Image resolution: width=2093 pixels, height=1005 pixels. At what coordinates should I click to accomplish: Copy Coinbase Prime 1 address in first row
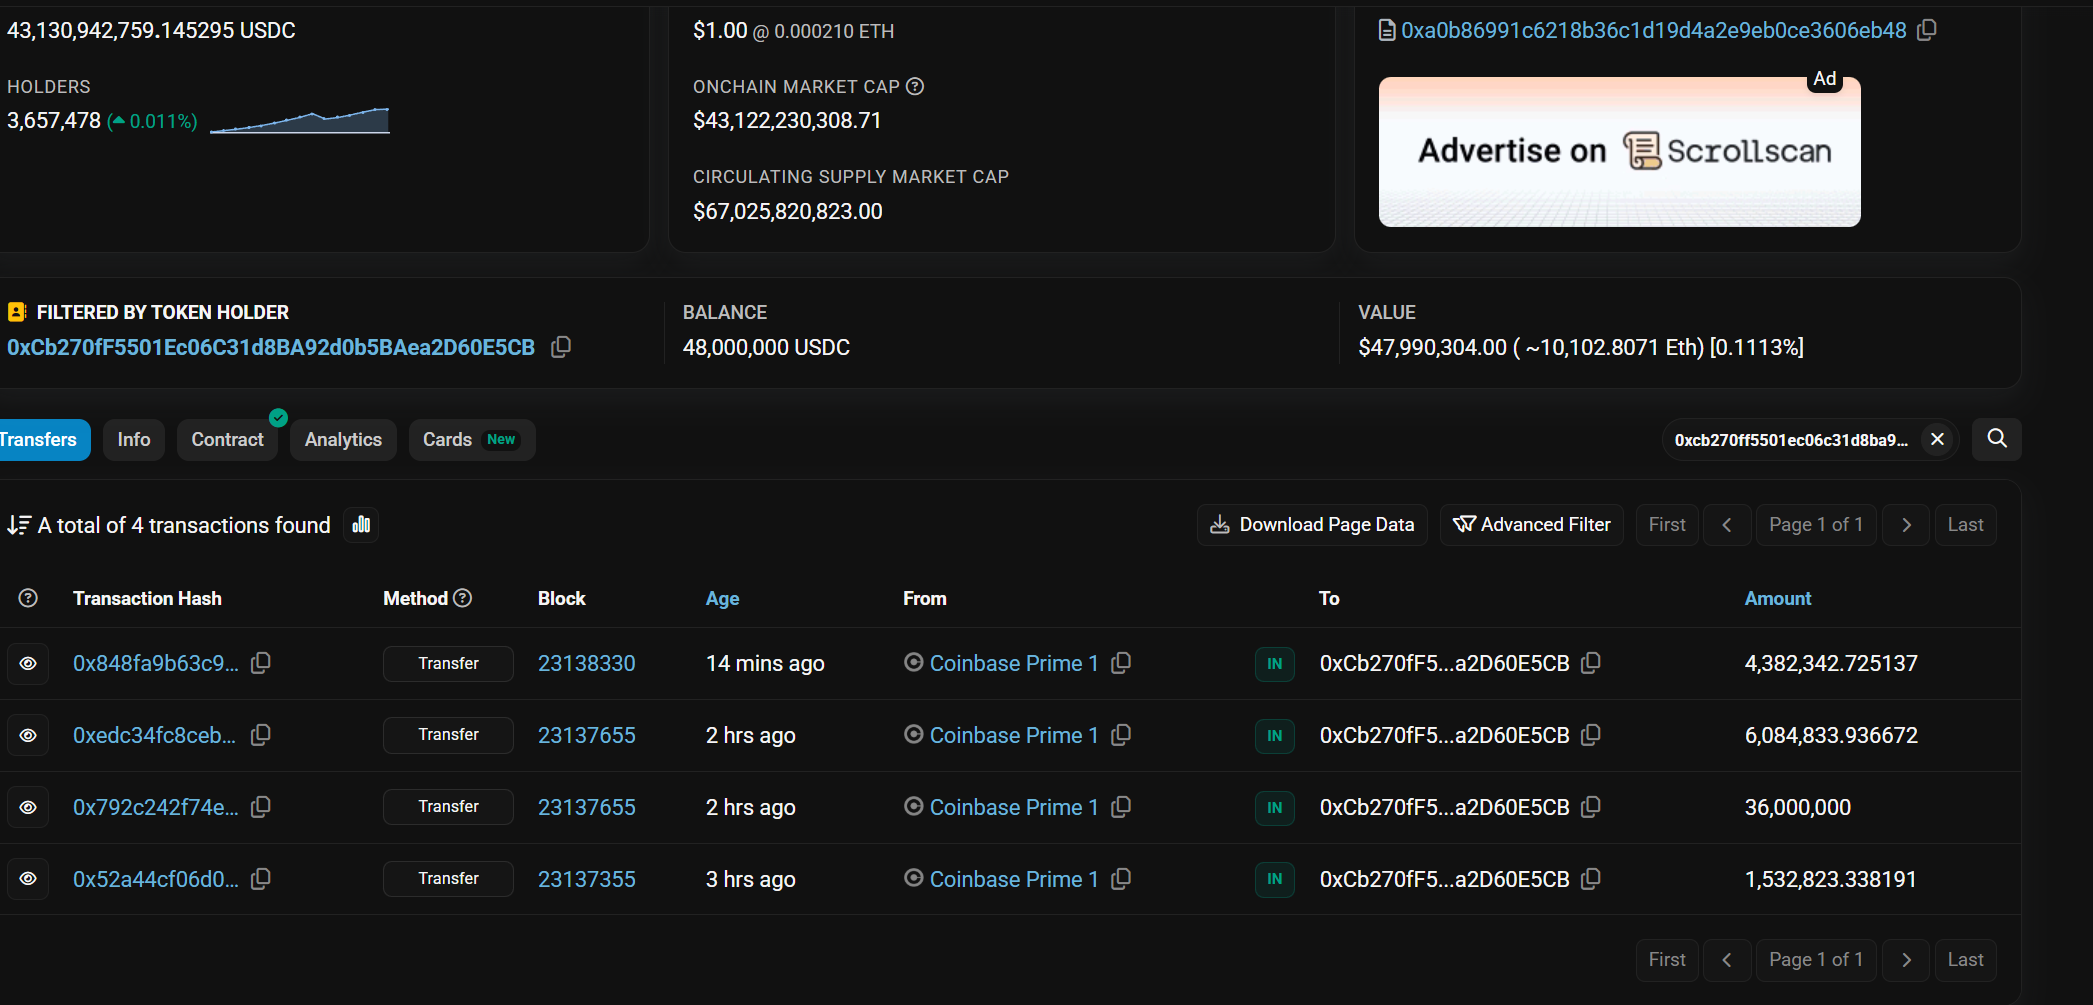click(1121, 663)
